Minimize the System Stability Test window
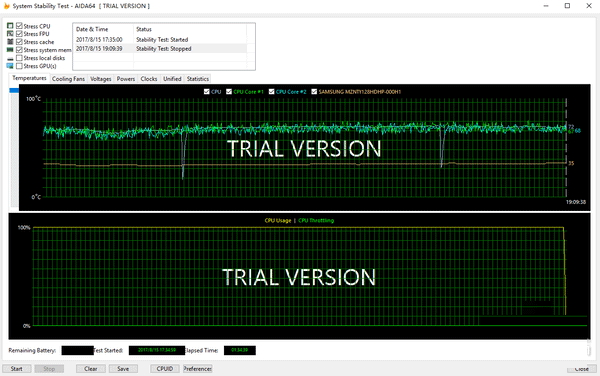The width and height of the screenshot is (600, 376). [x=546, y=6]
